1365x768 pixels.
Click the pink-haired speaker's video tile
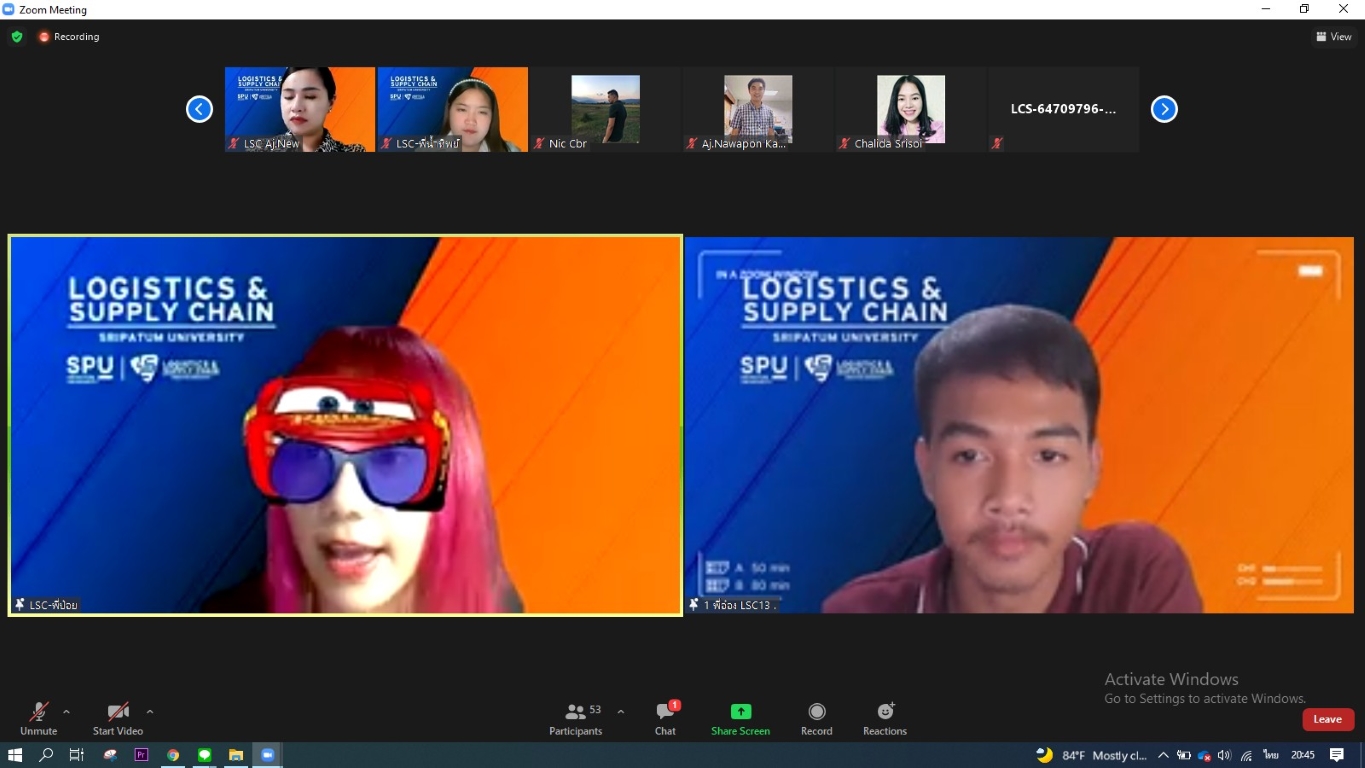(345, 425)
